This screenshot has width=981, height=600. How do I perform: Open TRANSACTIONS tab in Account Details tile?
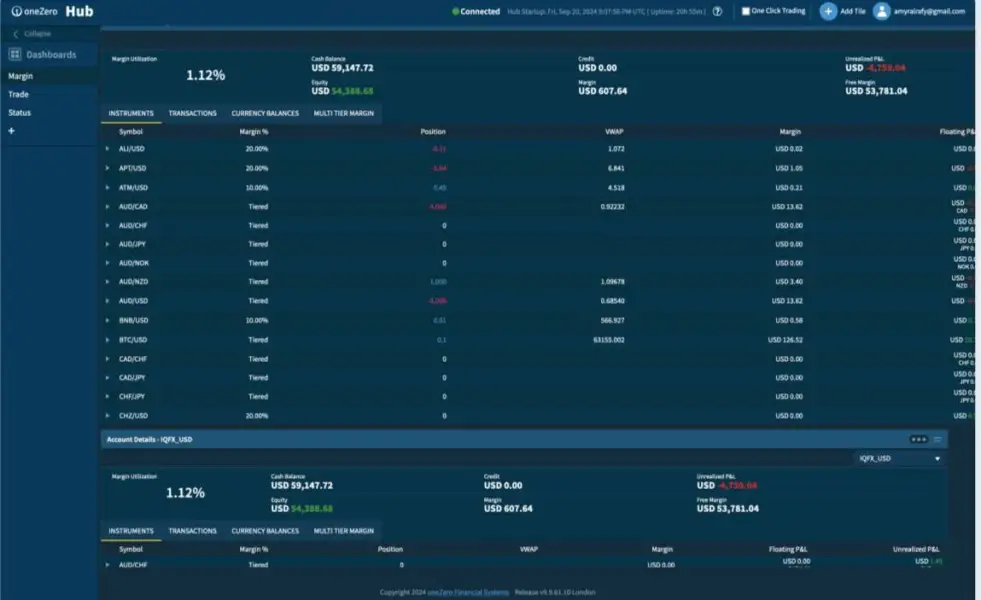coord(193,531)
